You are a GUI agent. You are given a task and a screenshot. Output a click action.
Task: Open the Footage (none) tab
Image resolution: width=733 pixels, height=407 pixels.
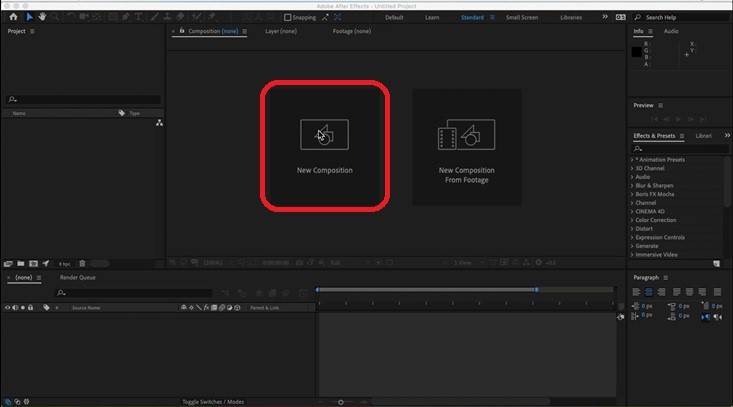pos(352,31)
